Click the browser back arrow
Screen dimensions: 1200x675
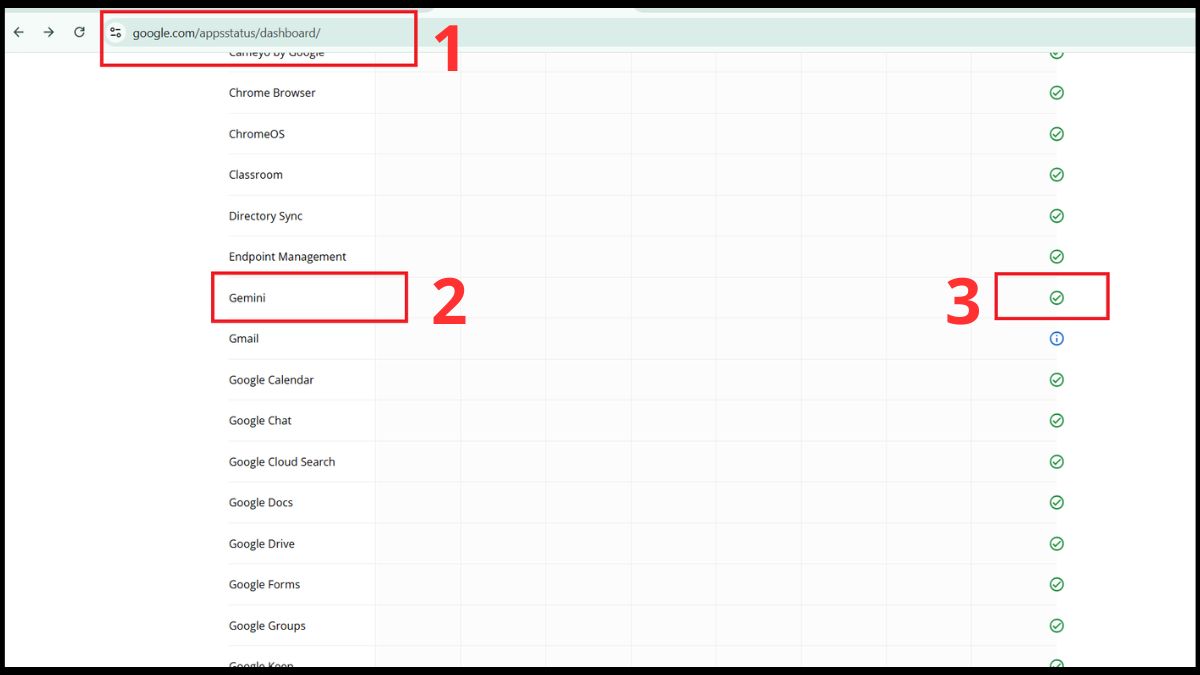pos(18,32)
